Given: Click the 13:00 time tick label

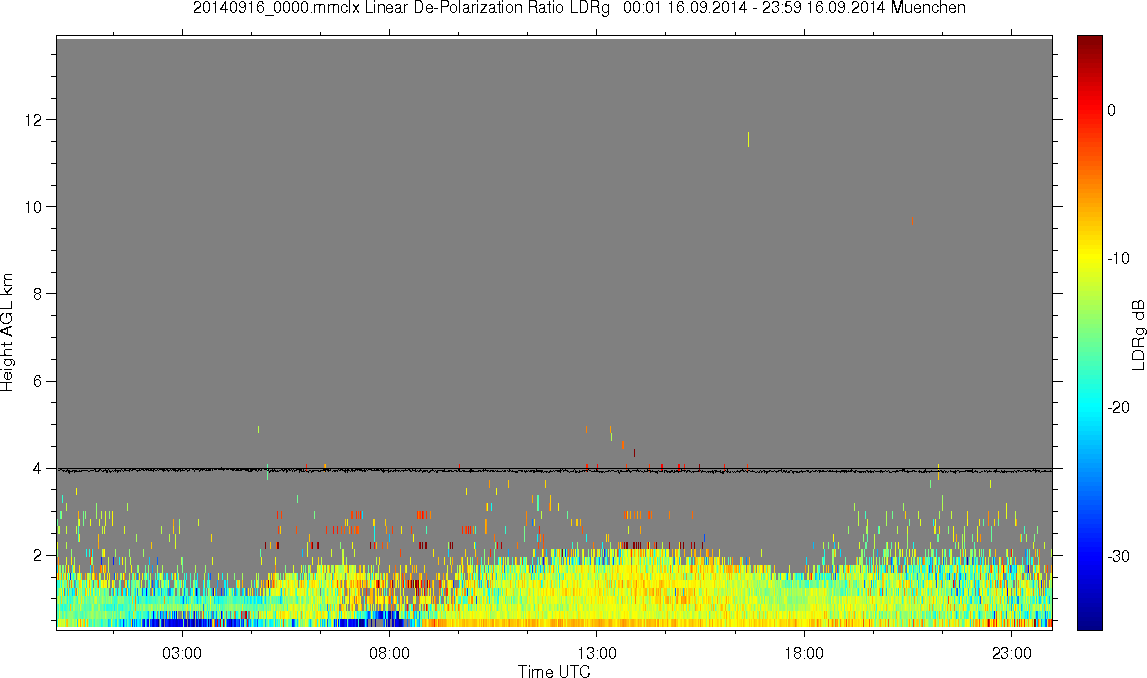Looking at the screenshot, I should pyautogui.click(x=596, y=653).
